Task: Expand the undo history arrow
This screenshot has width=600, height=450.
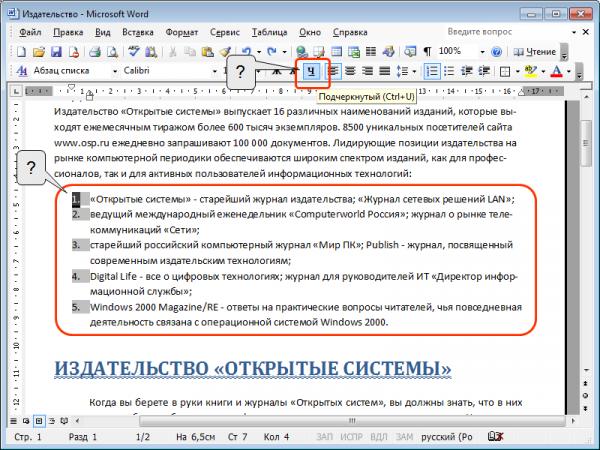Action: tap(259, 52)
